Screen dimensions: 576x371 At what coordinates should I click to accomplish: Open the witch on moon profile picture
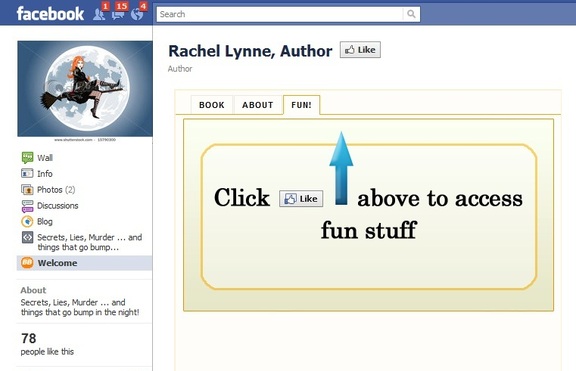(x=85, y=89)
